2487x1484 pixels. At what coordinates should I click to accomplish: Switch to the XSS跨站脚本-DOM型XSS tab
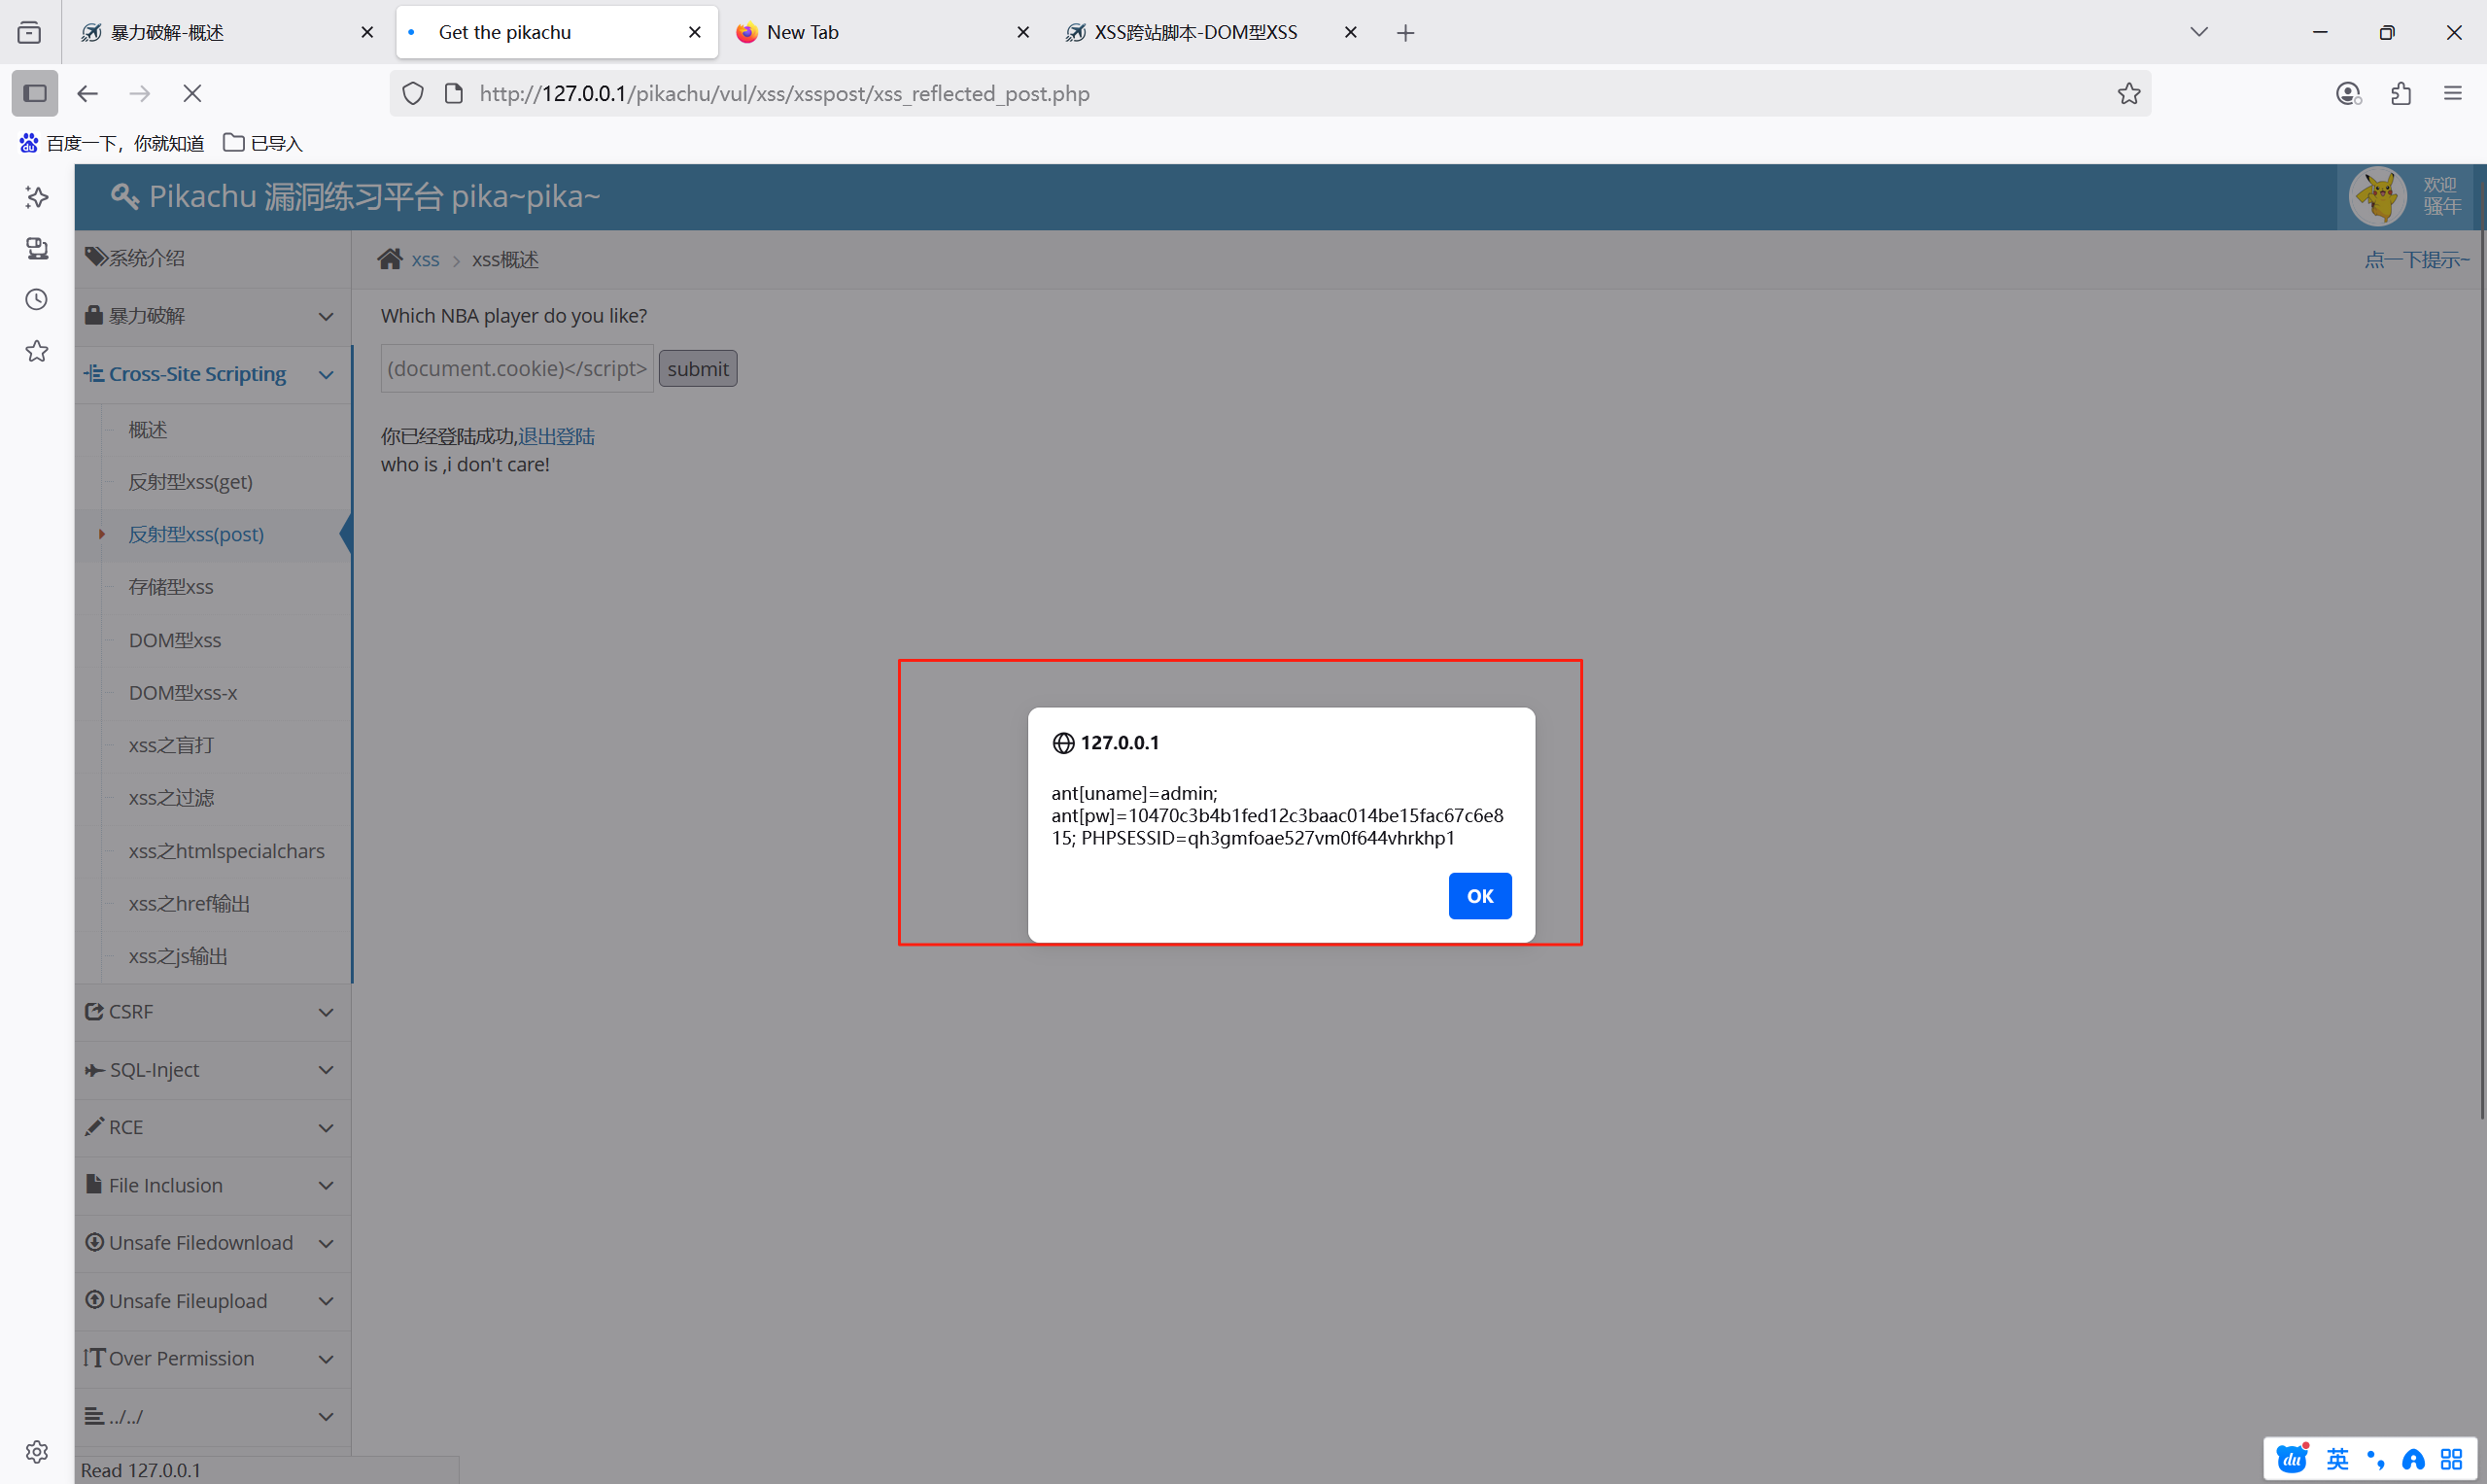(x=1210, y=33)
